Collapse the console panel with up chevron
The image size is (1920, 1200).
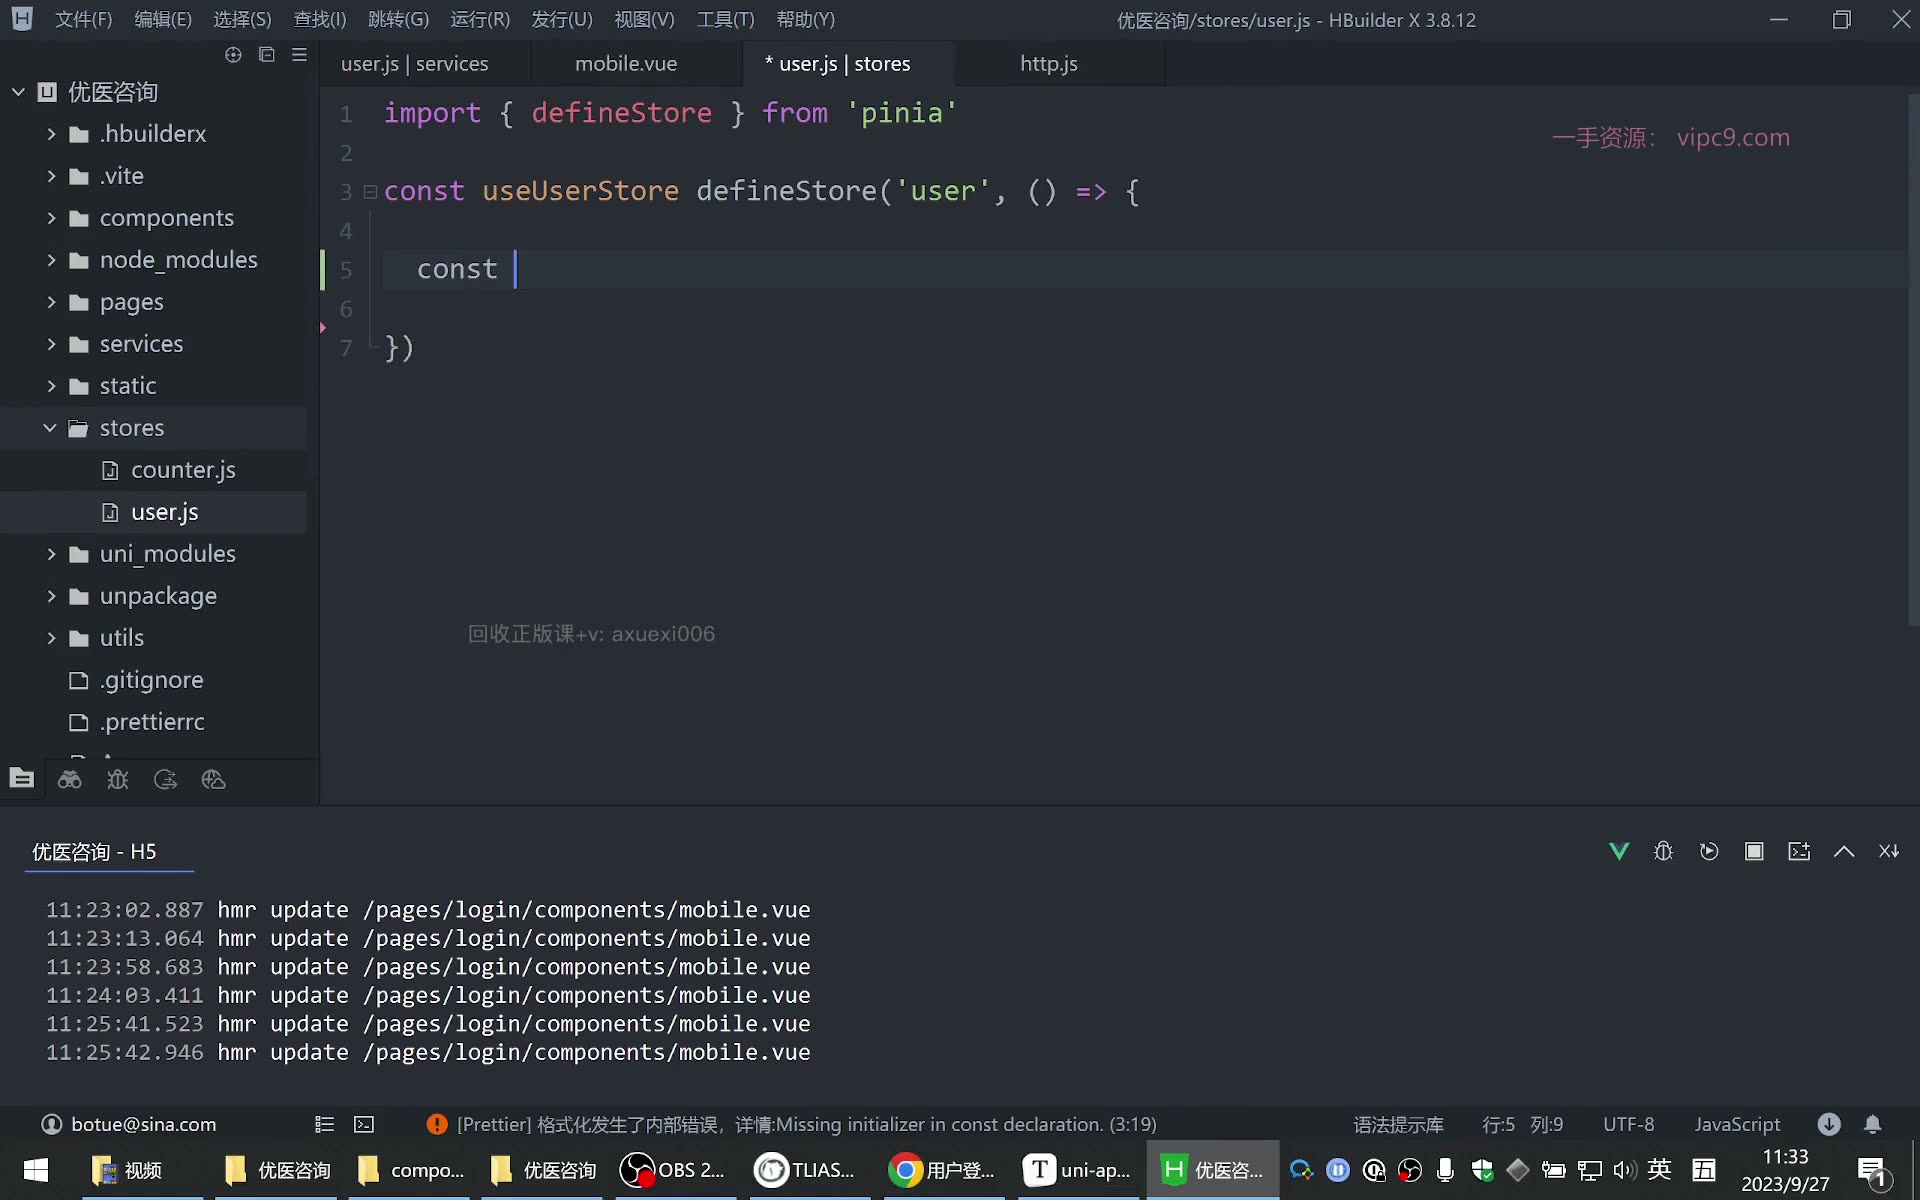[1844, 851]
